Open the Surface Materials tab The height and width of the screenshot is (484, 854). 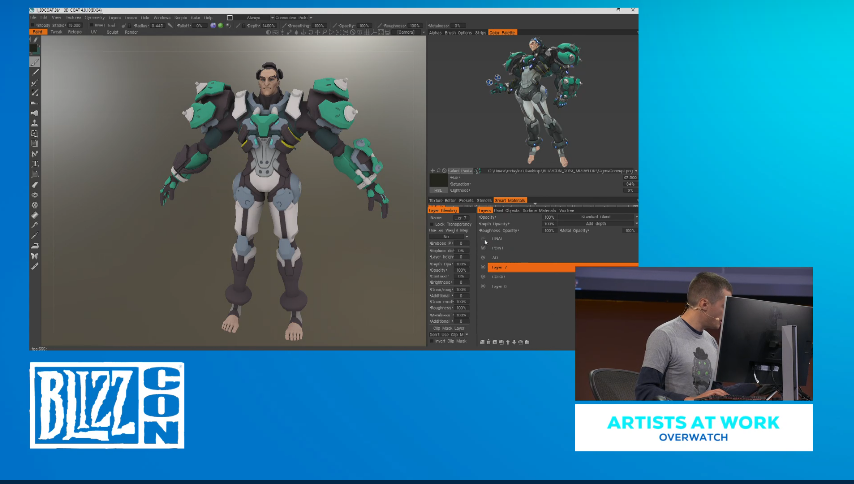[x=539, y=210]
